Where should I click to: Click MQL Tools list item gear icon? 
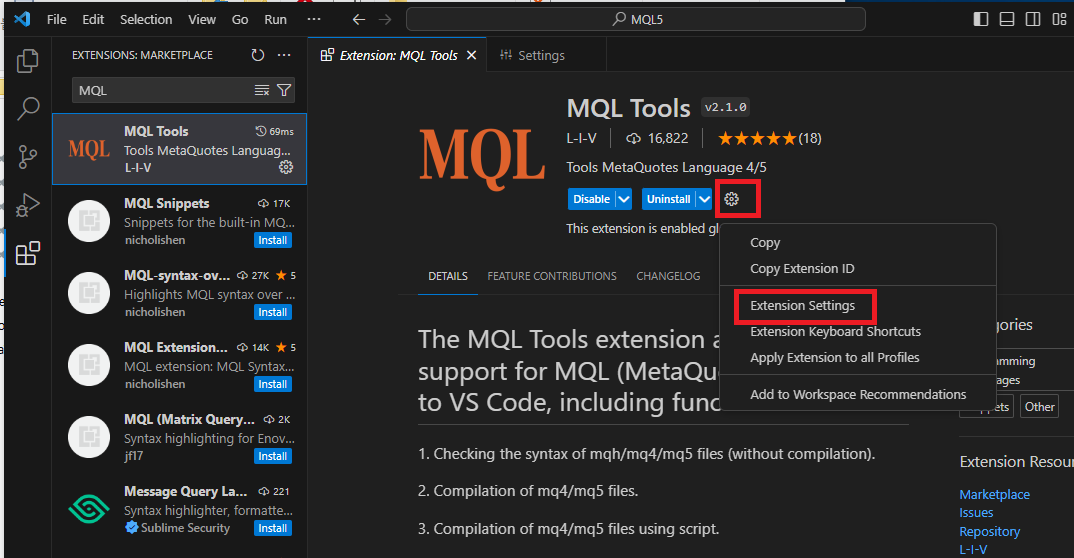tap(286, 167)
